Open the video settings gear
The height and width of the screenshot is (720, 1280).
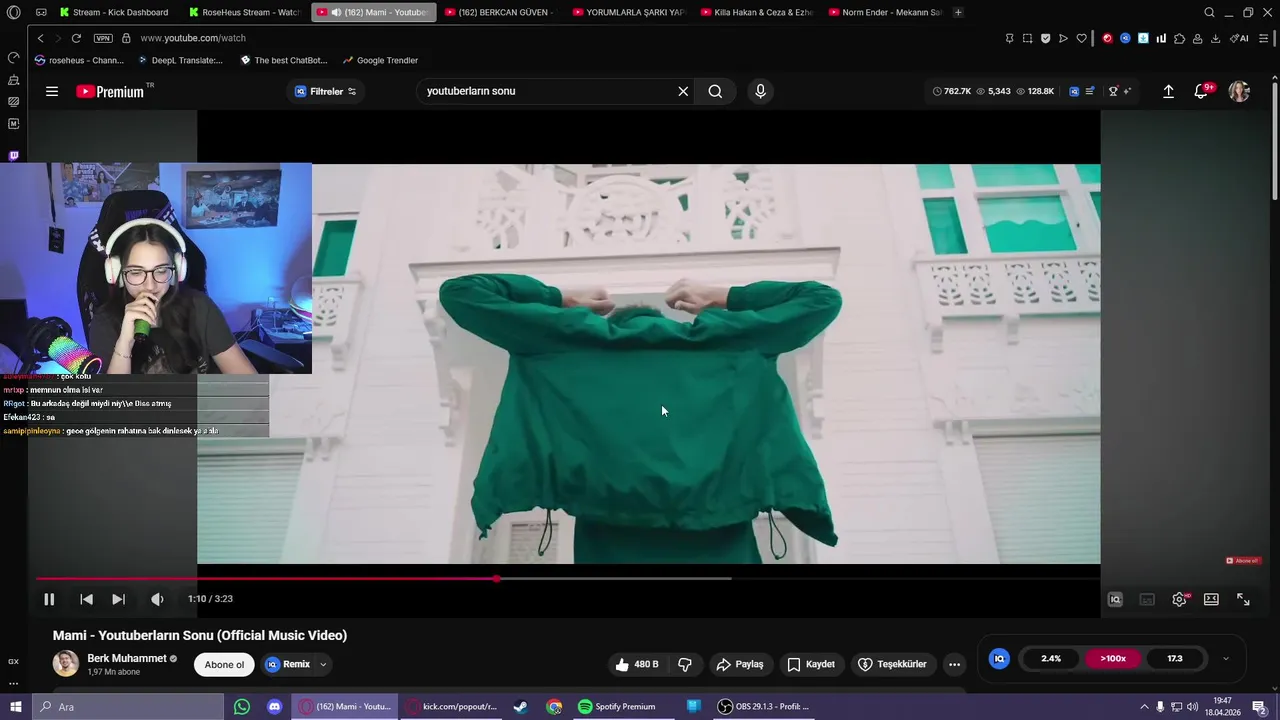(x=1180, y=599)
